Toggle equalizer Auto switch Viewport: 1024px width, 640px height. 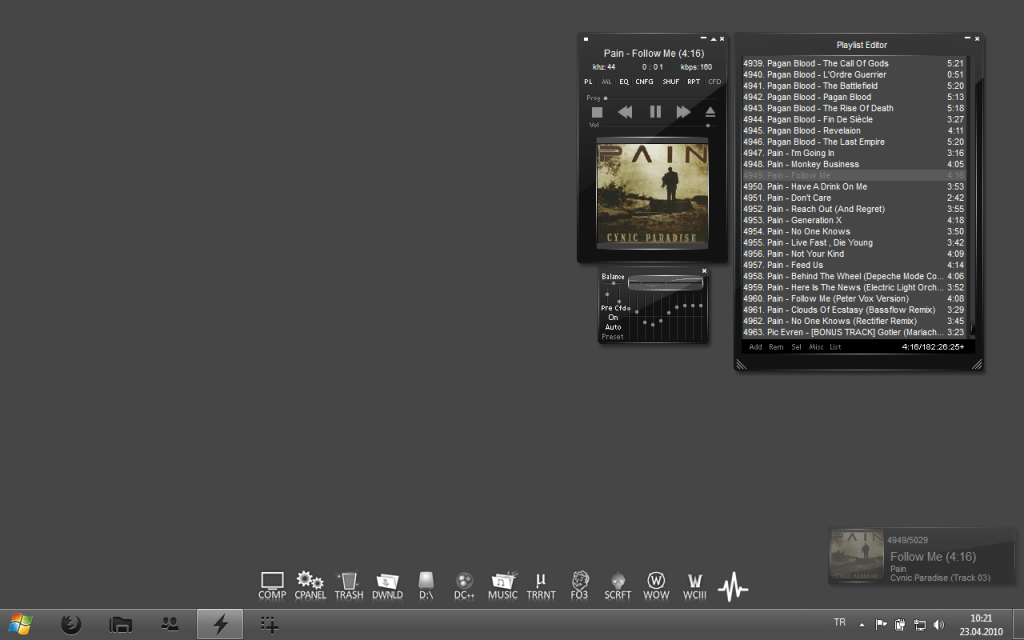point(613,327)
